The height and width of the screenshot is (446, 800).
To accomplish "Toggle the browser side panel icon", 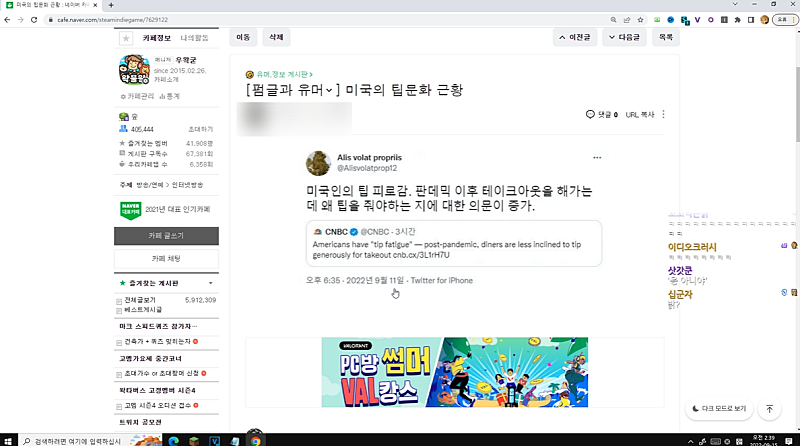I will coord(751,19).
